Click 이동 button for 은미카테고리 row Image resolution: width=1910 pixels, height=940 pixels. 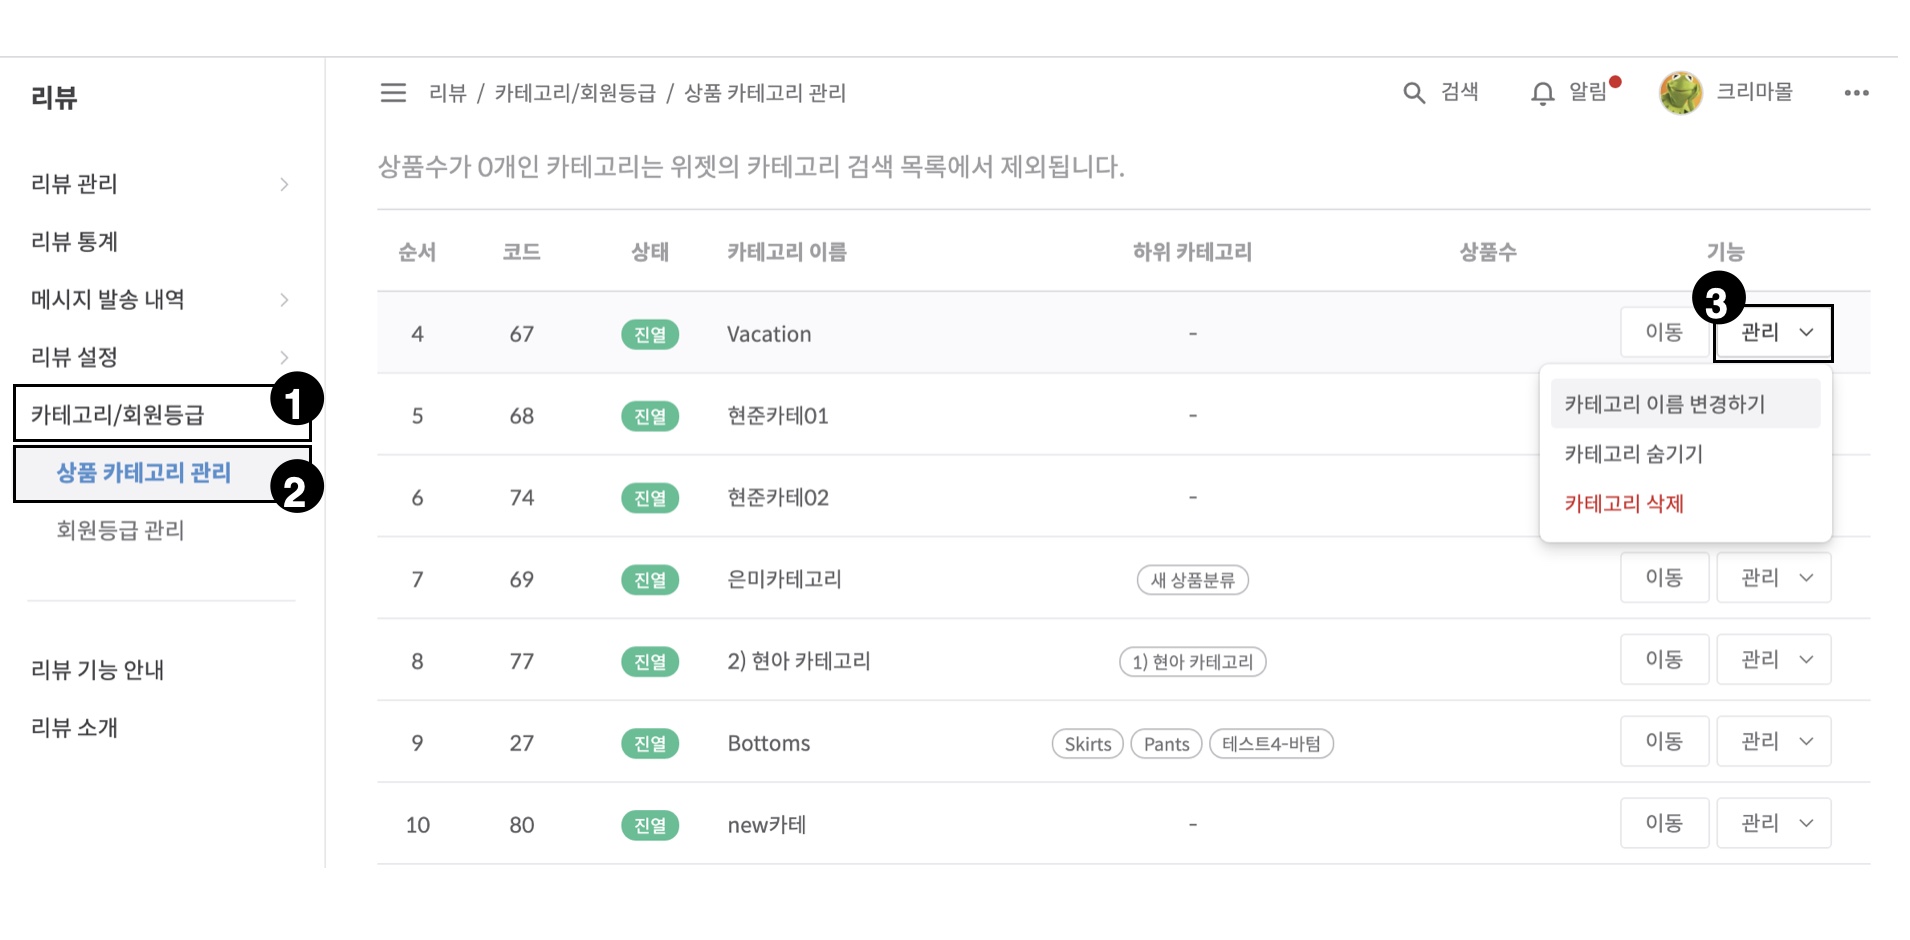point(1664,578)
